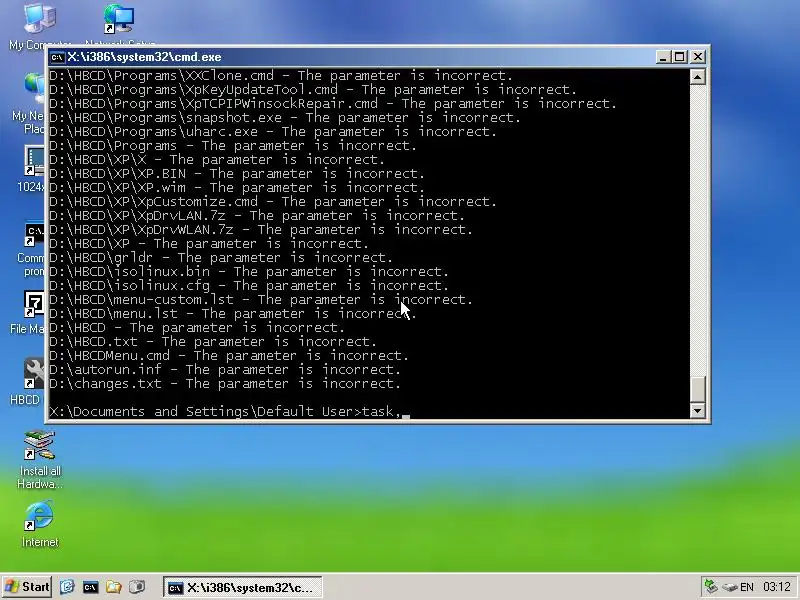The image size is (800, 600).
Task: Select the Install all Hardware desktop icon
Action: tap(40, 459)
